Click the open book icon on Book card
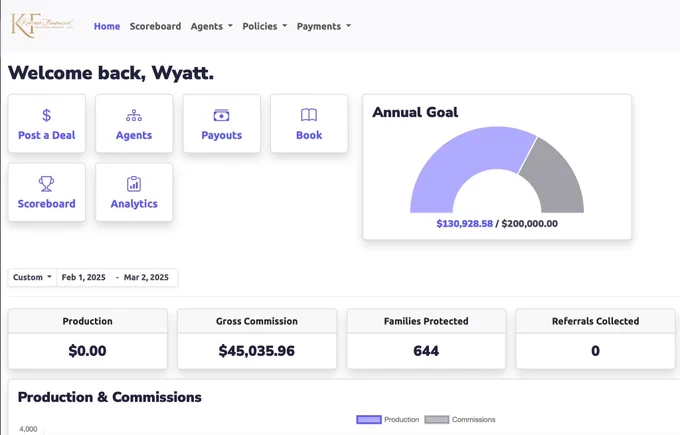The height and width of the screenshot is (435, 680). click(309, 115)
